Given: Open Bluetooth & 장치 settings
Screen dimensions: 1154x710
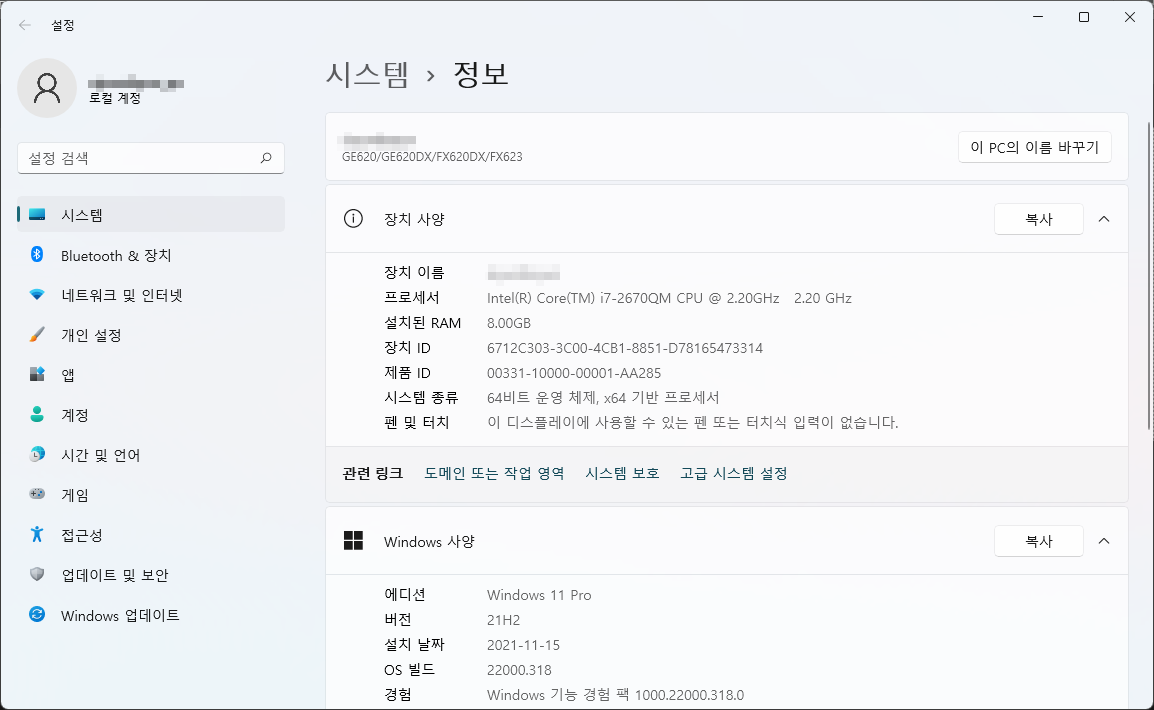Looking at the screenshot, I should [x=151, y=255].
